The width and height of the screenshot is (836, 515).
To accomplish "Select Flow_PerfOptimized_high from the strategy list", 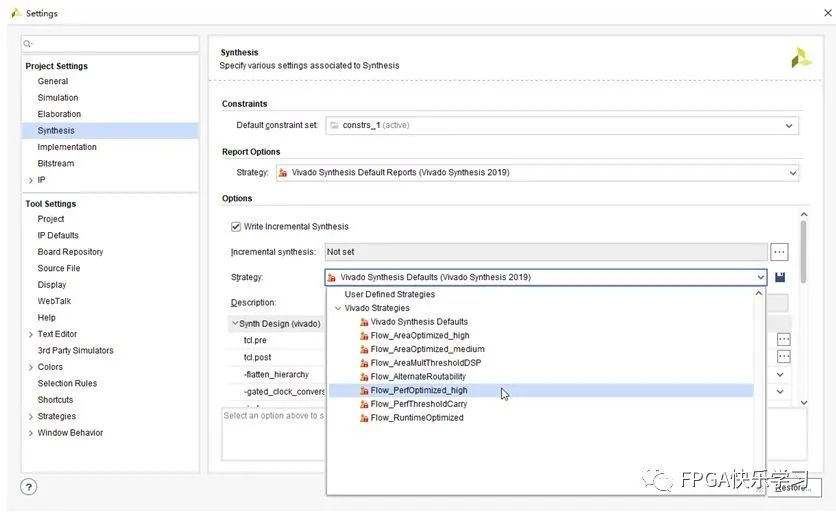I will click(418, 391).
